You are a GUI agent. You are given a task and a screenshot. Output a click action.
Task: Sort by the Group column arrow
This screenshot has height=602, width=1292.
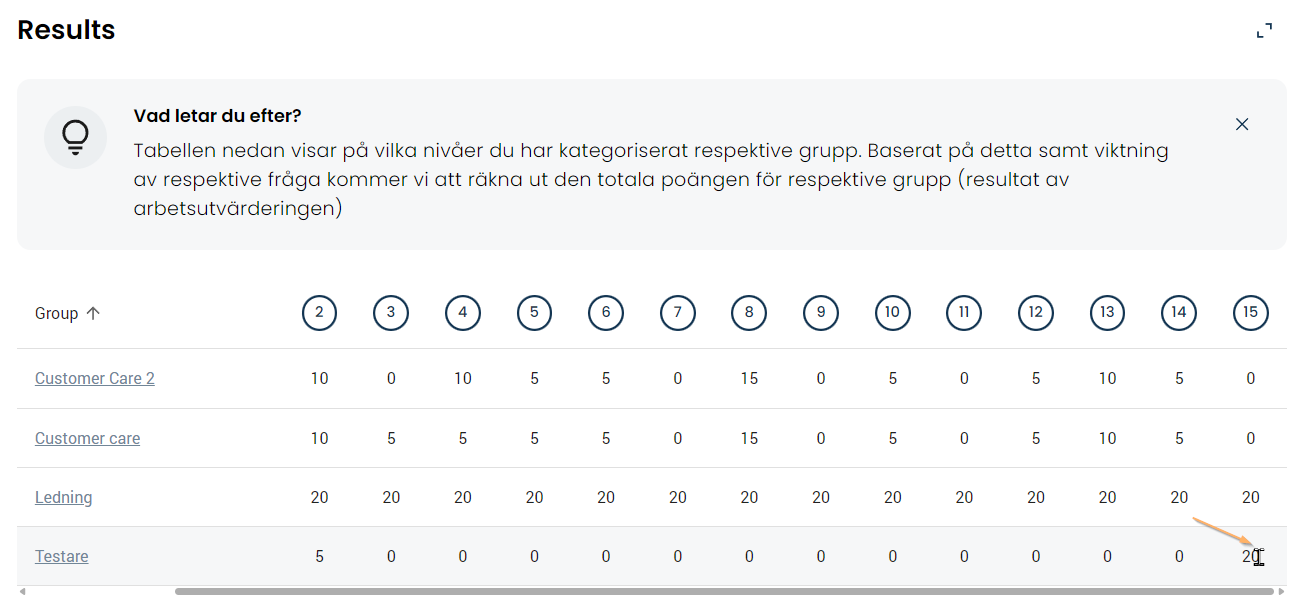coord(94,313)
